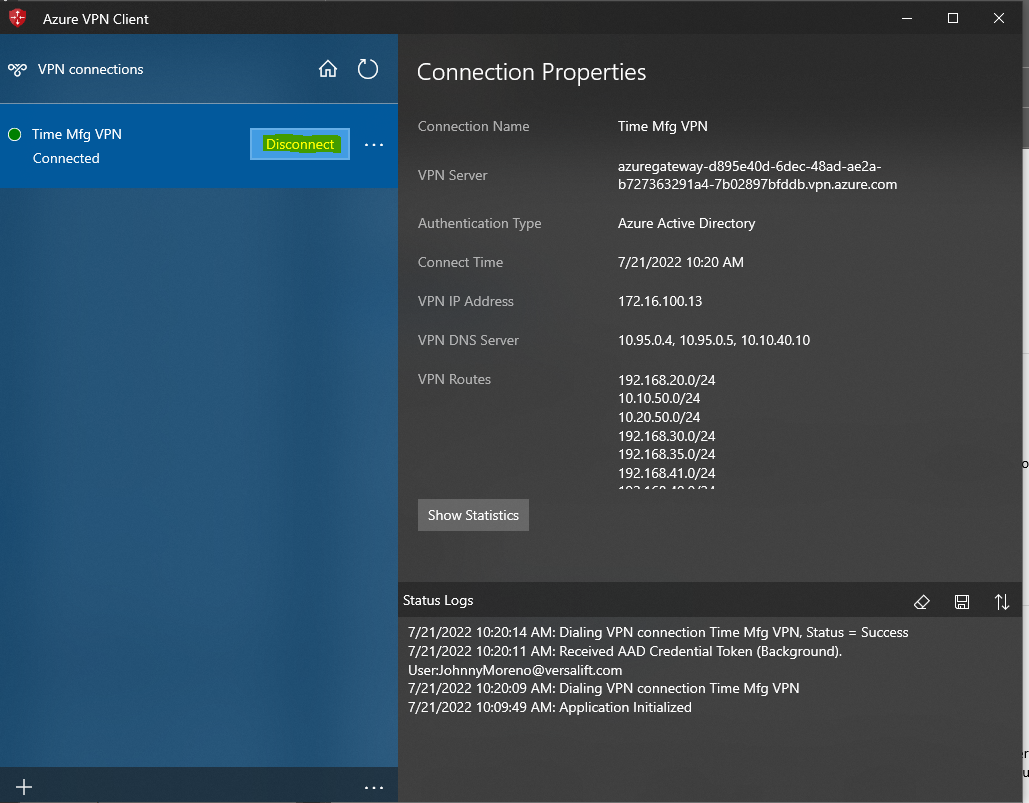Screen dimensions: 1029x803
Task: Click the log entry with Status = Success
Action: pyautogui.click(x=658, y=632)
